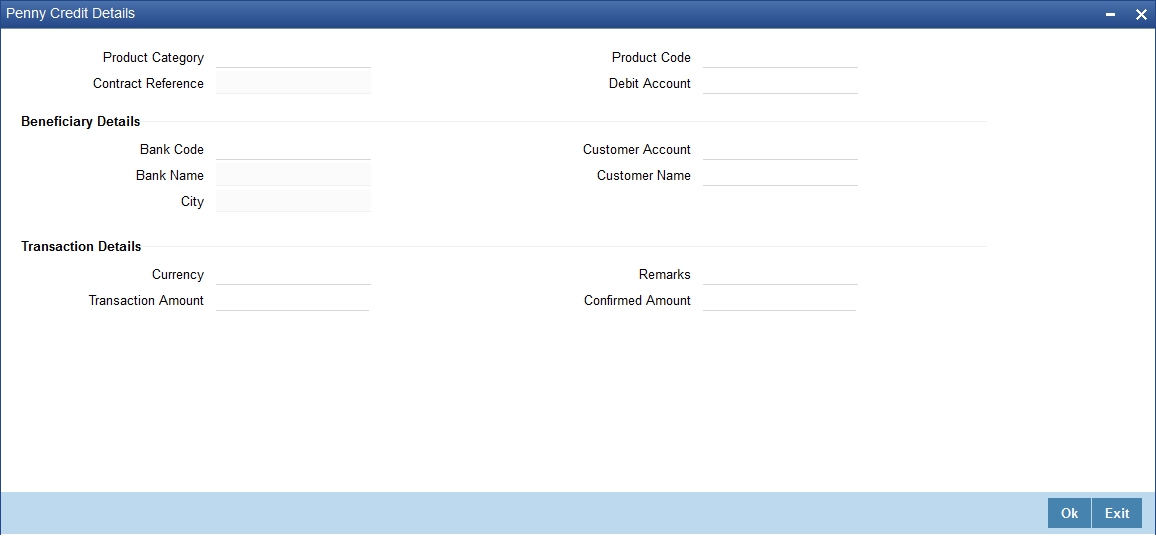Focus the Customer Name field
Screen dimensions: 1156x541
click(780, 175)
